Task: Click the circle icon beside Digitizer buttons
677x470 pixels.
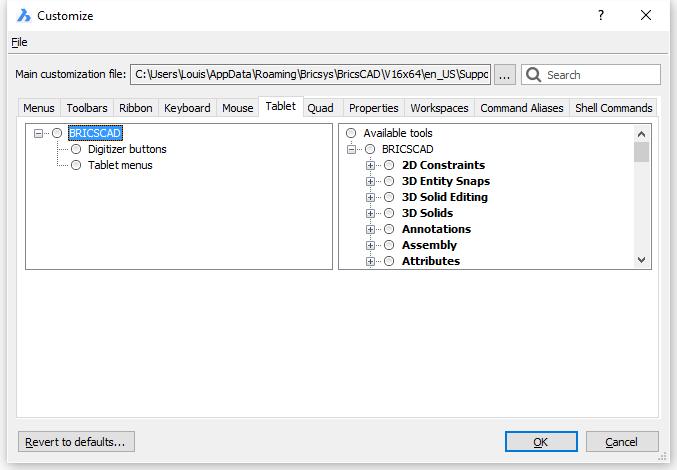Action: (x=76, y=149)
